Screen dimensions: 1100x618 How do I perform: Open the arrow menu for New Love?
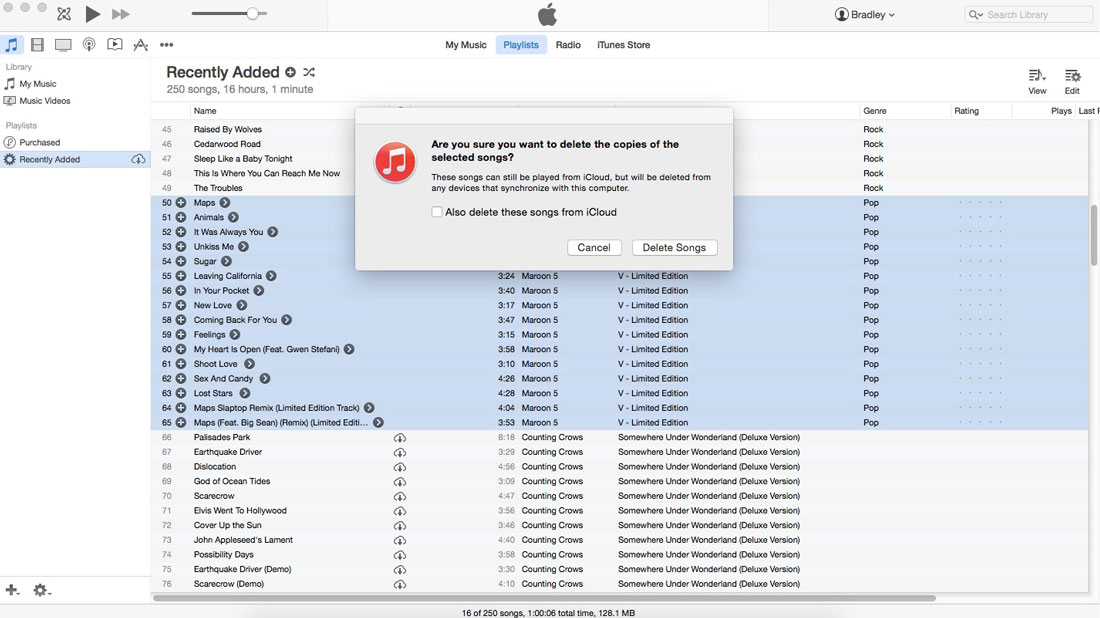[242, 306]
